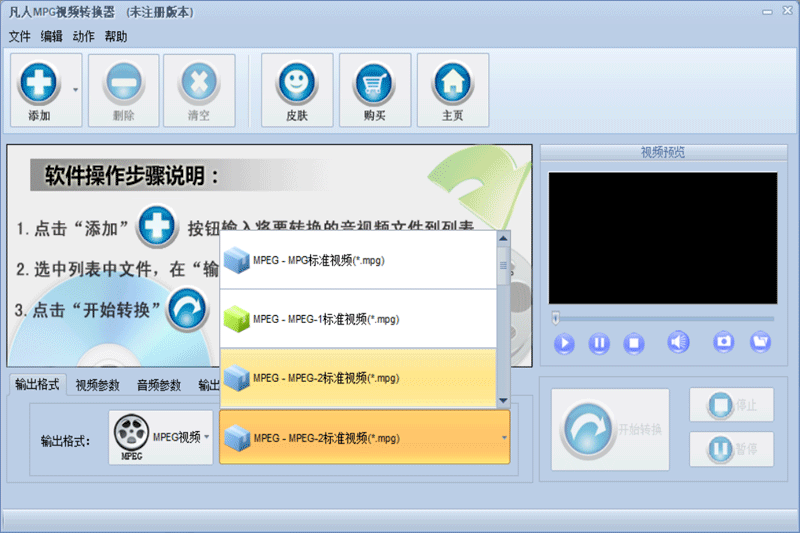Click the 开始转换 start conversion button
This screenshot has height=533, width=800.
610,429
